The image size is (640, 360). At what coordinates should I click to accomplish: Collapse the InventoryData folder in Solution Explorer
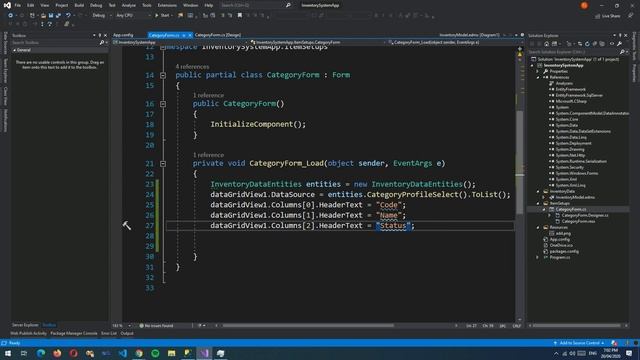pyautogui.click(x=538, y=191)
